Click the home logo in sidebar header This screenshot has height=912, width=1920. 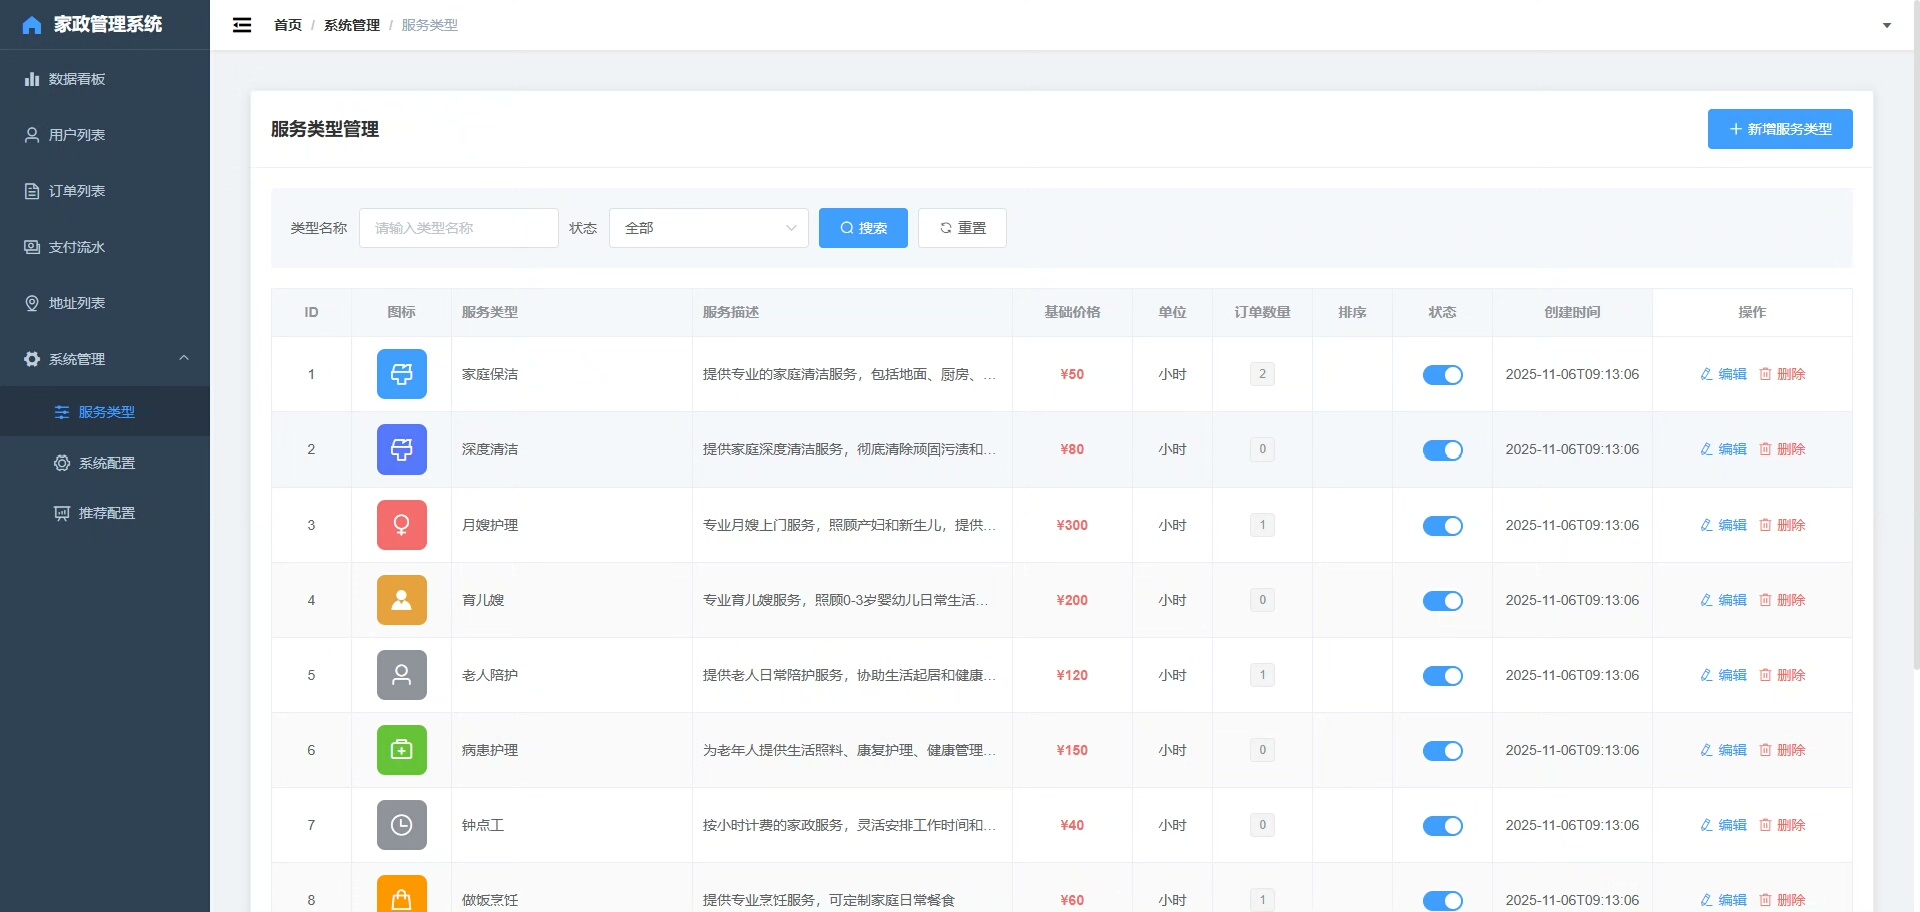[32, 25]
